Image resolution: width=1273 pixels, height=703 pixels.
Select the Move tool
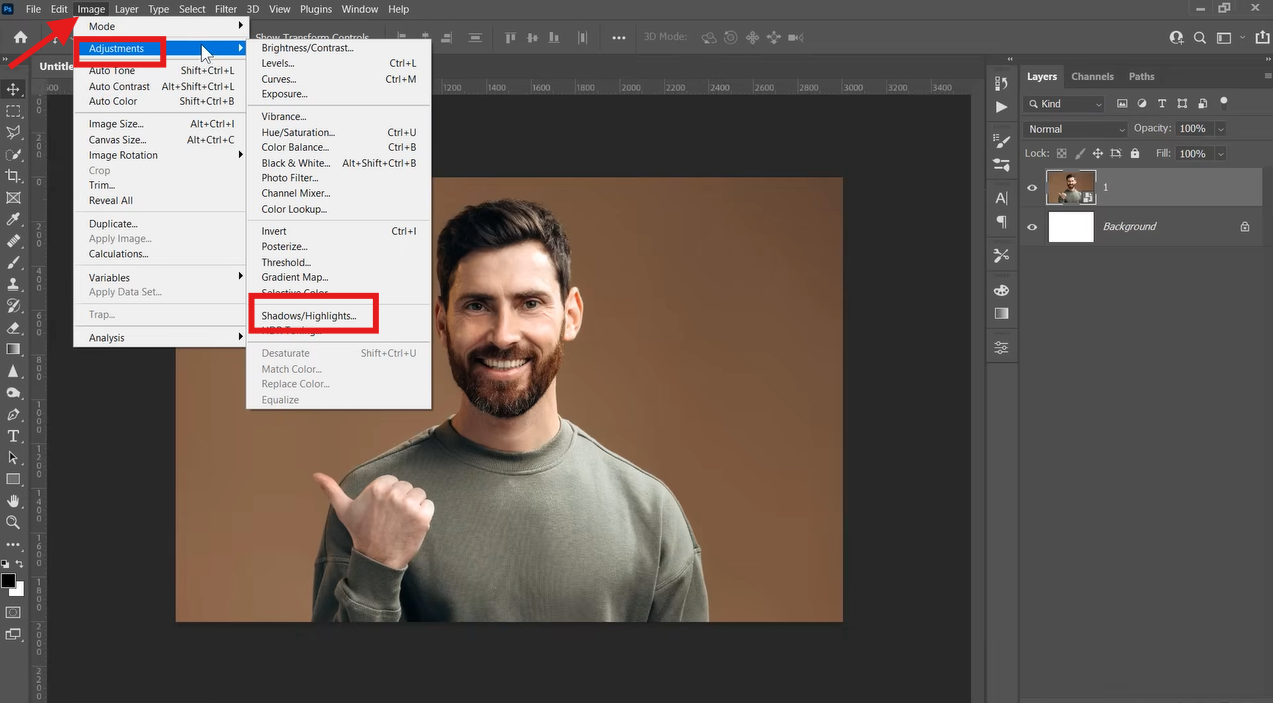pyautogui.click(x=14, y=89)
